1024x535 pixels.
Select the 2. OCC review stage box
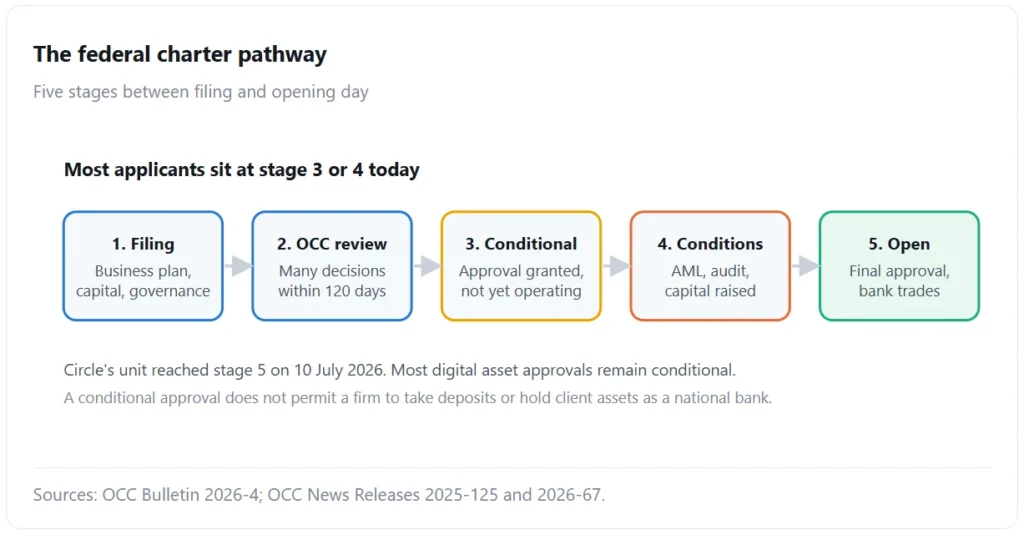[332, 266]
